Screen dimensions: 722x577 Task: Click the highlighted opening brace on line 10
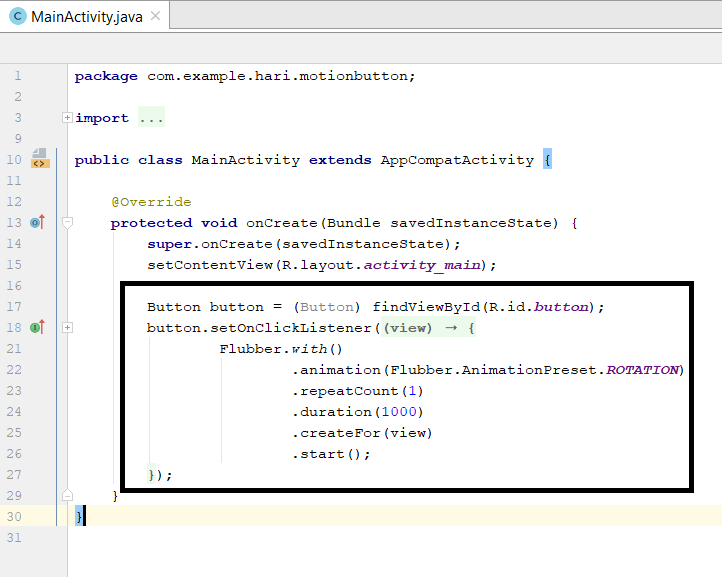point(547,159)
